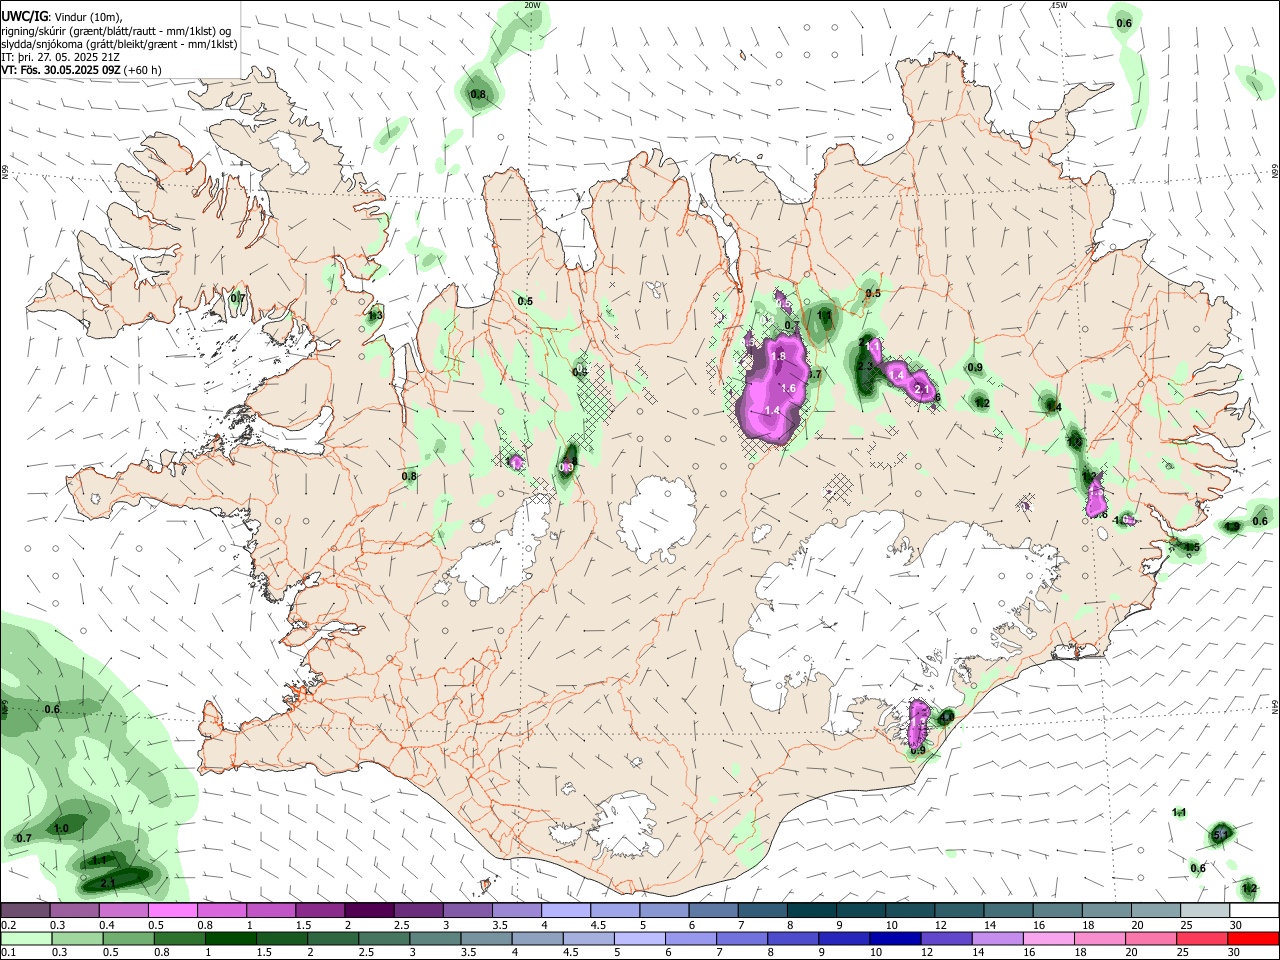Screen dimensions: 1280x960
Task: Click the 0.5 medium green swatch in lower scale
Action: point(128,938)
